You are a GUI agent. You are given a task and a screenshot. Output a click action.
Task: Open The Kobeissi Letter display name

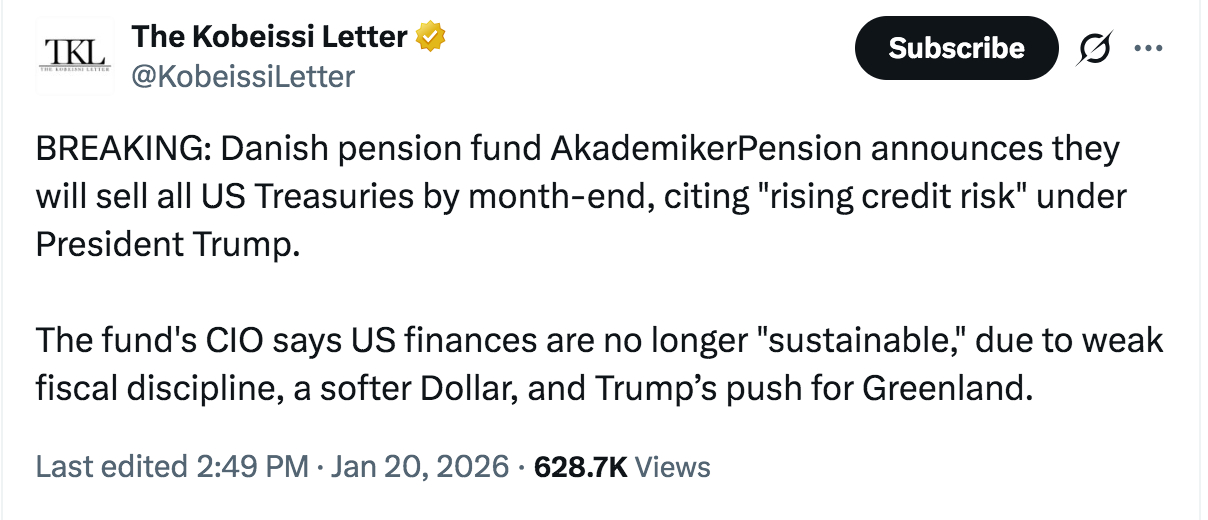(270, 38)
